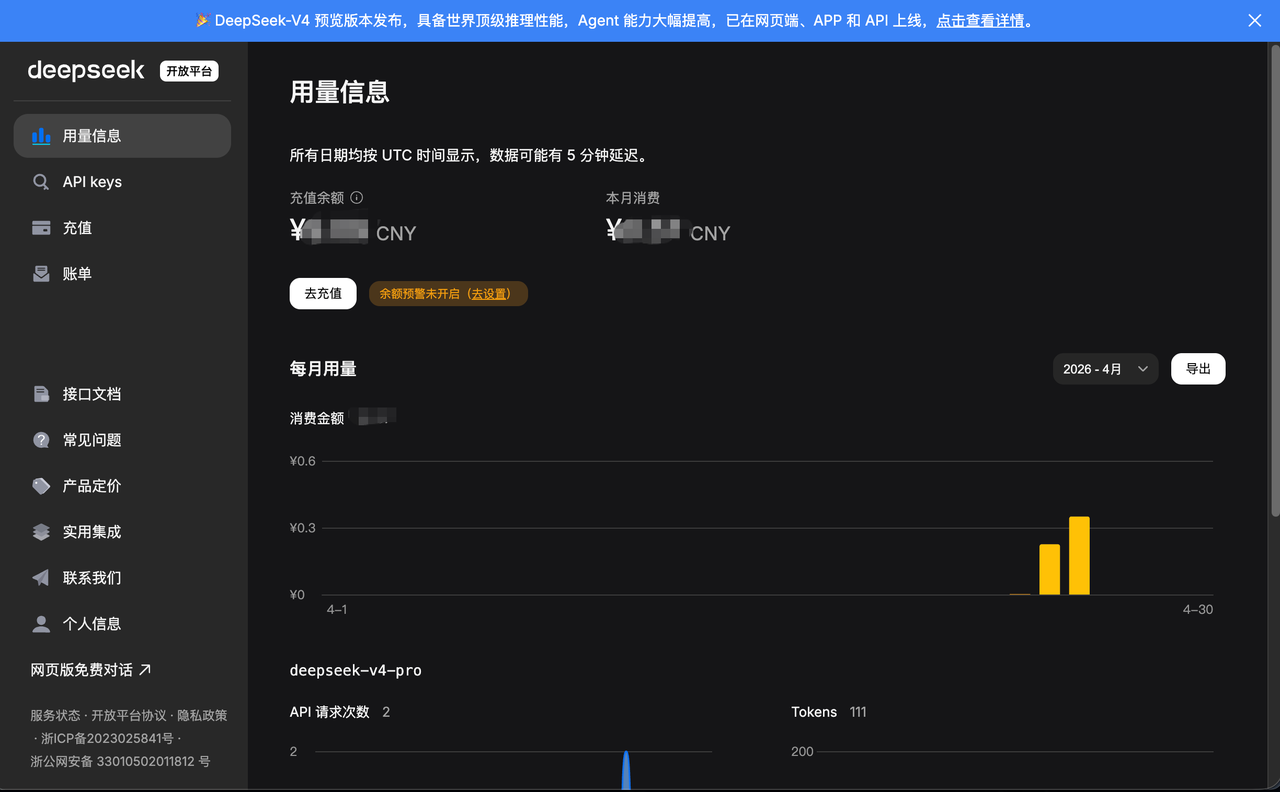This screenshot has height=792, width=1280.
Task: Click the 每月用量 heading
Action: coord(323,369)
